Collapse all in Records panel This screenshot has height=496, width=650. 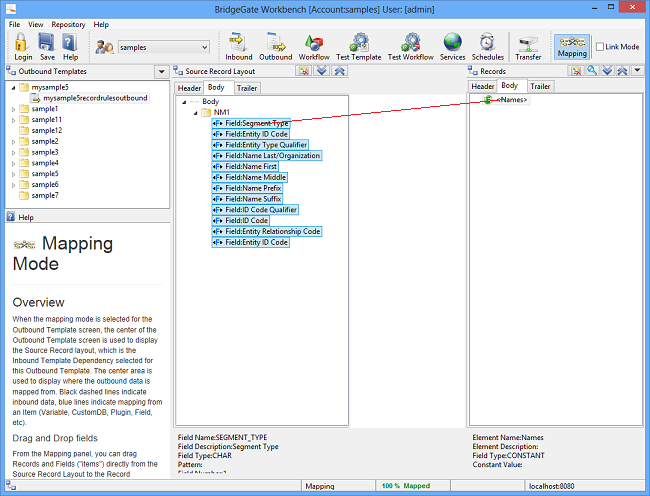623,71
